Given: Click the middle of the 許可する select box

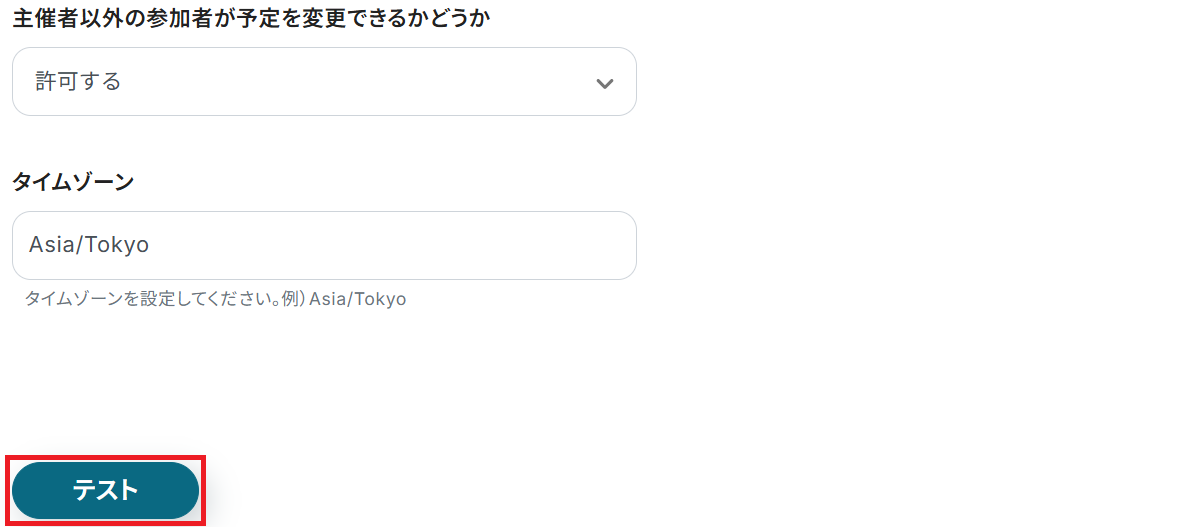Looking at the screenshot, I should tap(323, 82).
